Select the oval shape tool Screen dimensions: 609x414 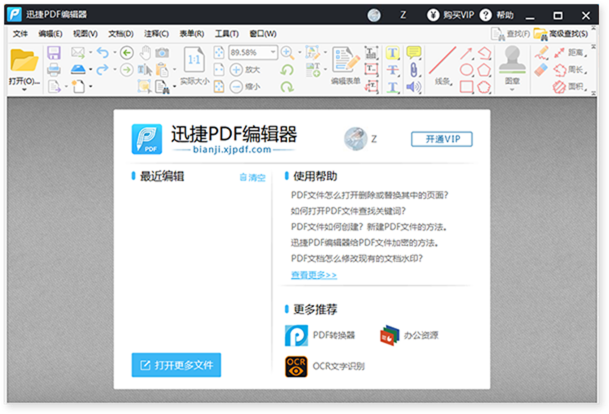pos(466,70)
